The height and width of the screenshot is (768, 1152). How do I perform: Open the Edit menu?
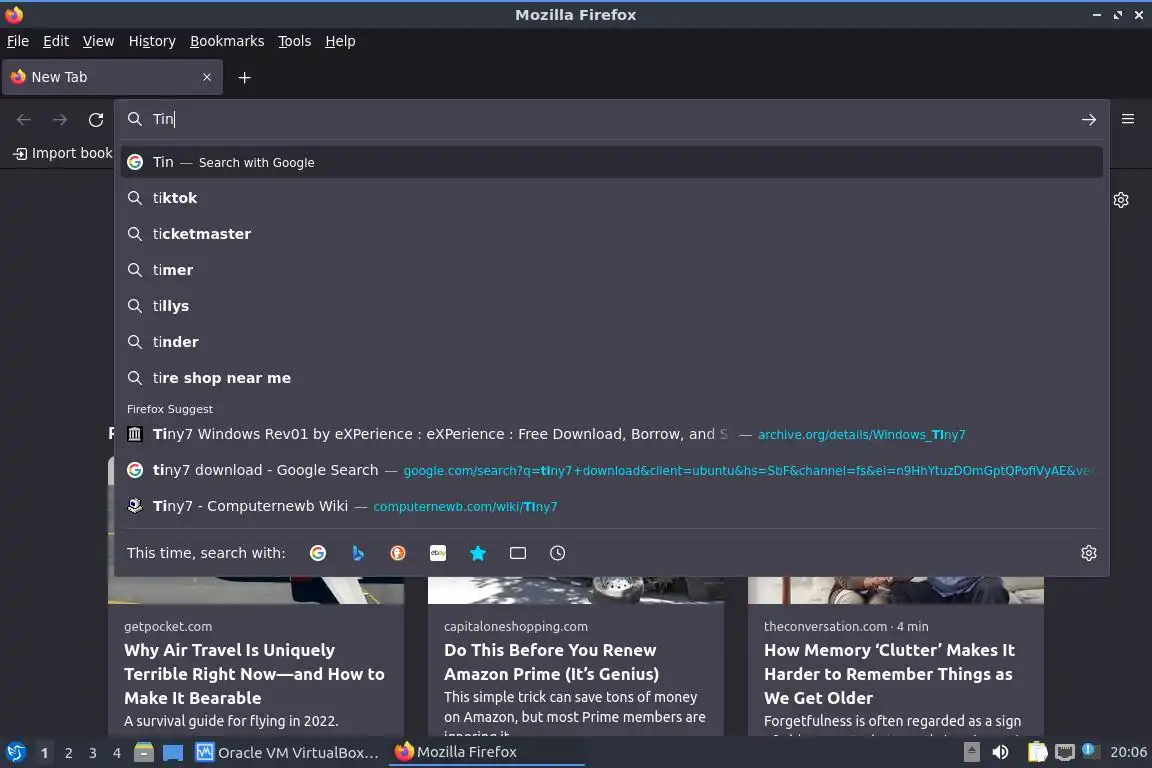pos(56,41)
